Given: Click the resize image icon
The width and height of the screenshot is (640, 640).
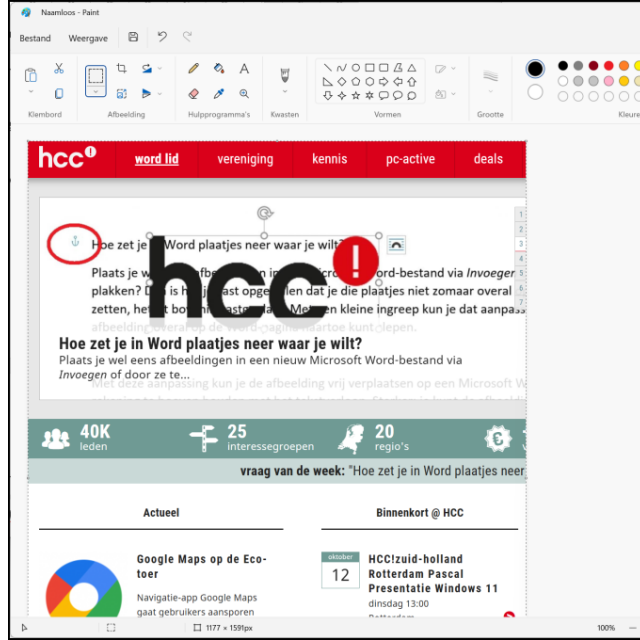Looking at the screenshot, I should (x=122, y=94).
